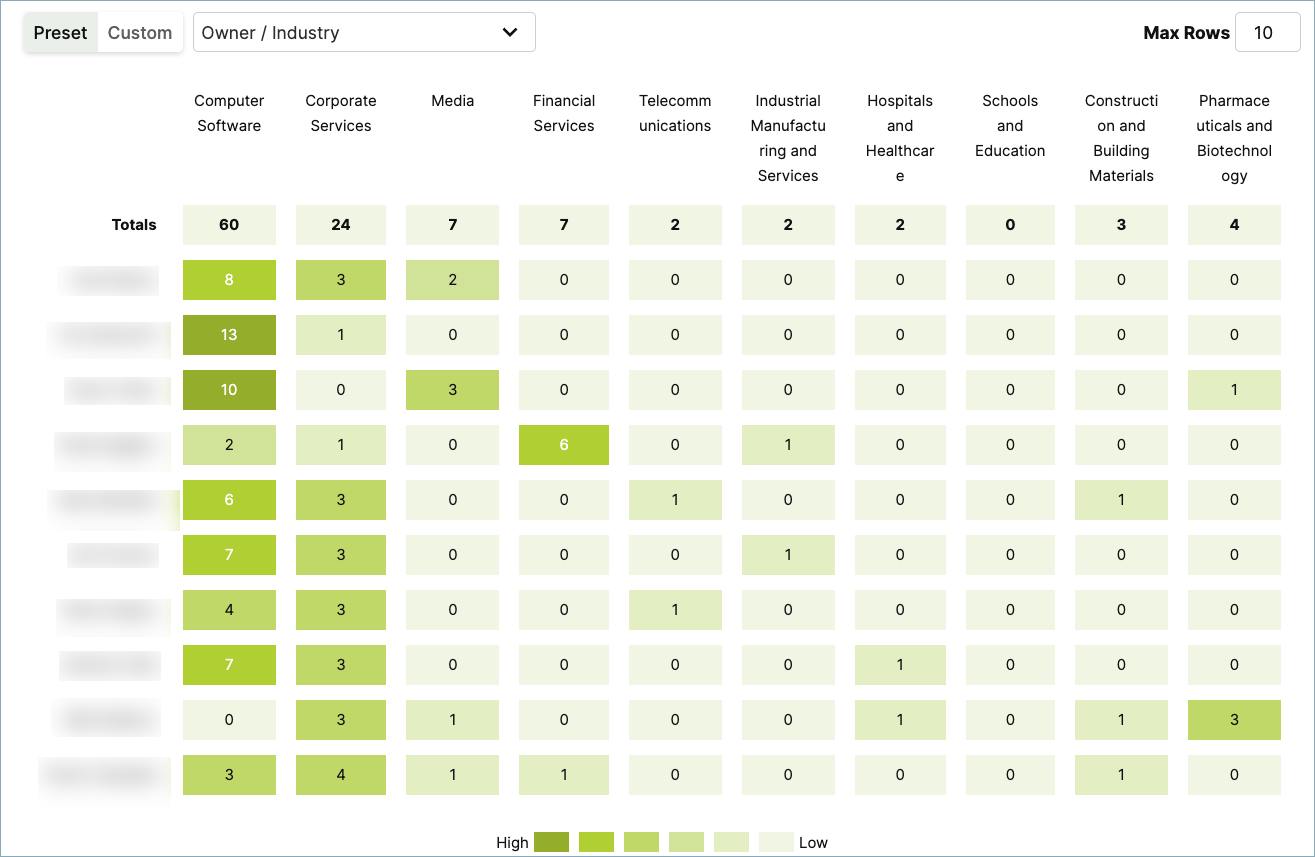The height and width of the screenshot is (857, 1315).
Task: Click the Schools and Education totals showing 0
Action: click(x=1010, y=225)
